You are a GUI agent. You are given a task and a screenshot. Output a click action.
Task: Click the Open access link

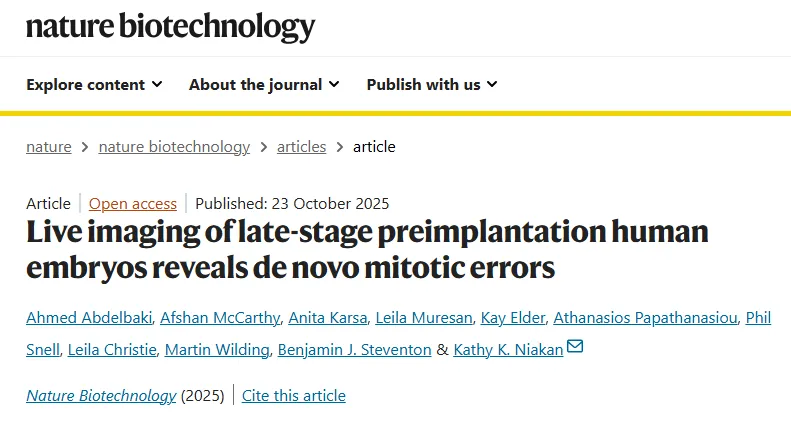point(133,203)
